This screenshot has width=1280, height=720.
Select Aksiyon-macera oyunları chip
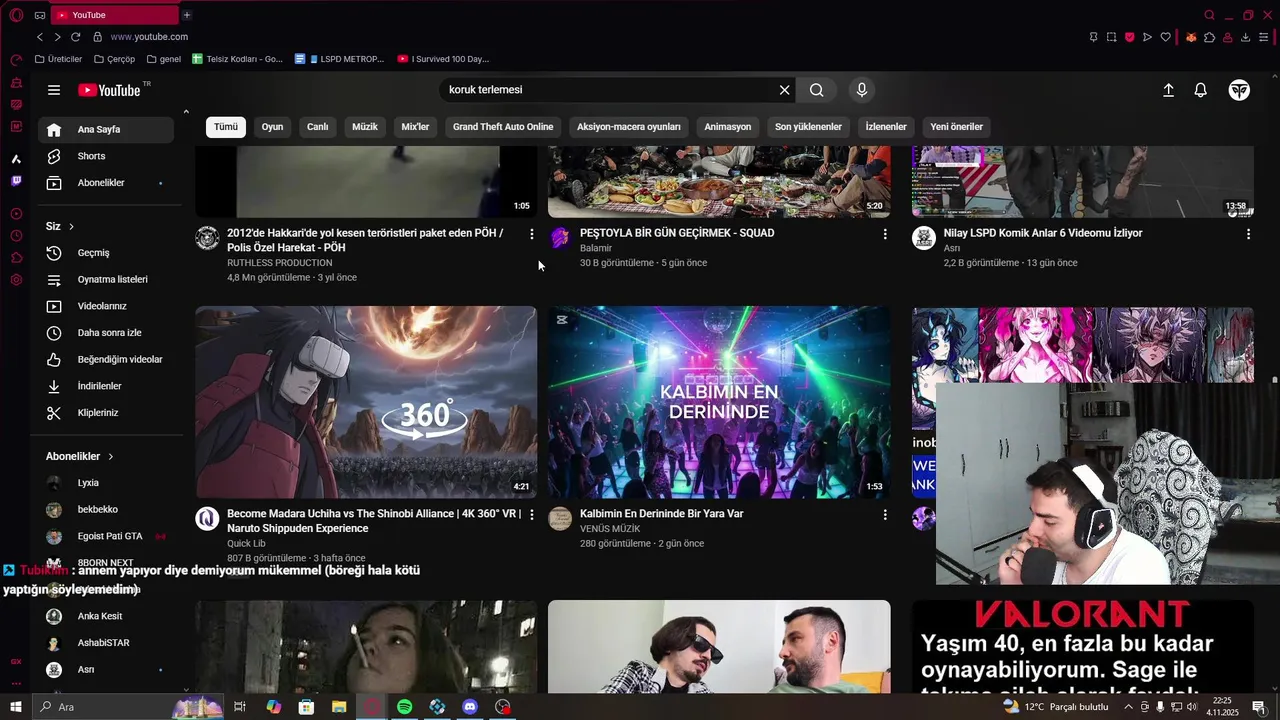click(629, 127)
